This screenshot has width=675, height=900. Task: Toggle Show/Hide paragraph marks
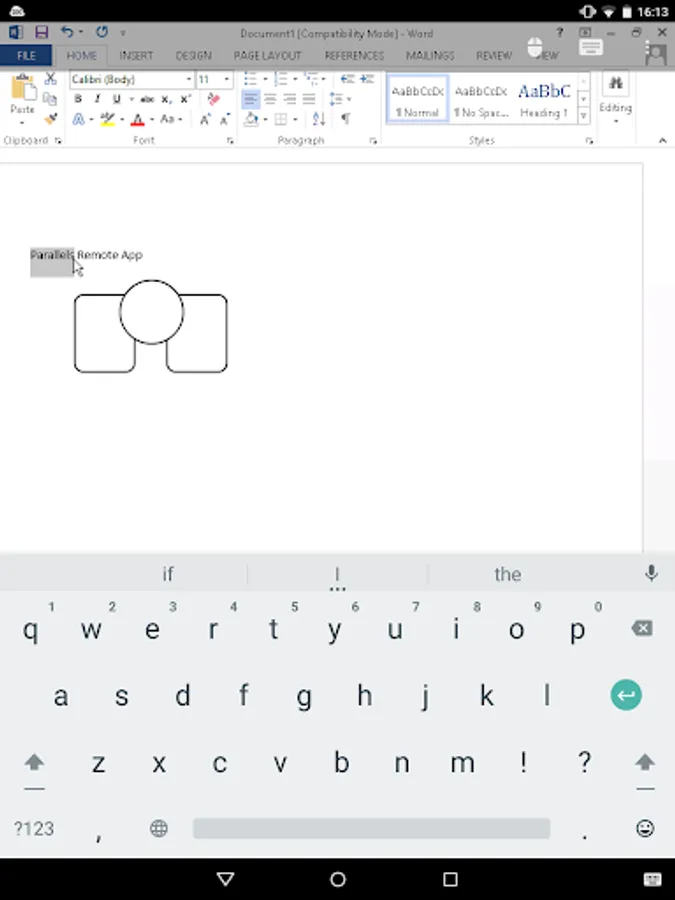click(346, 119)
